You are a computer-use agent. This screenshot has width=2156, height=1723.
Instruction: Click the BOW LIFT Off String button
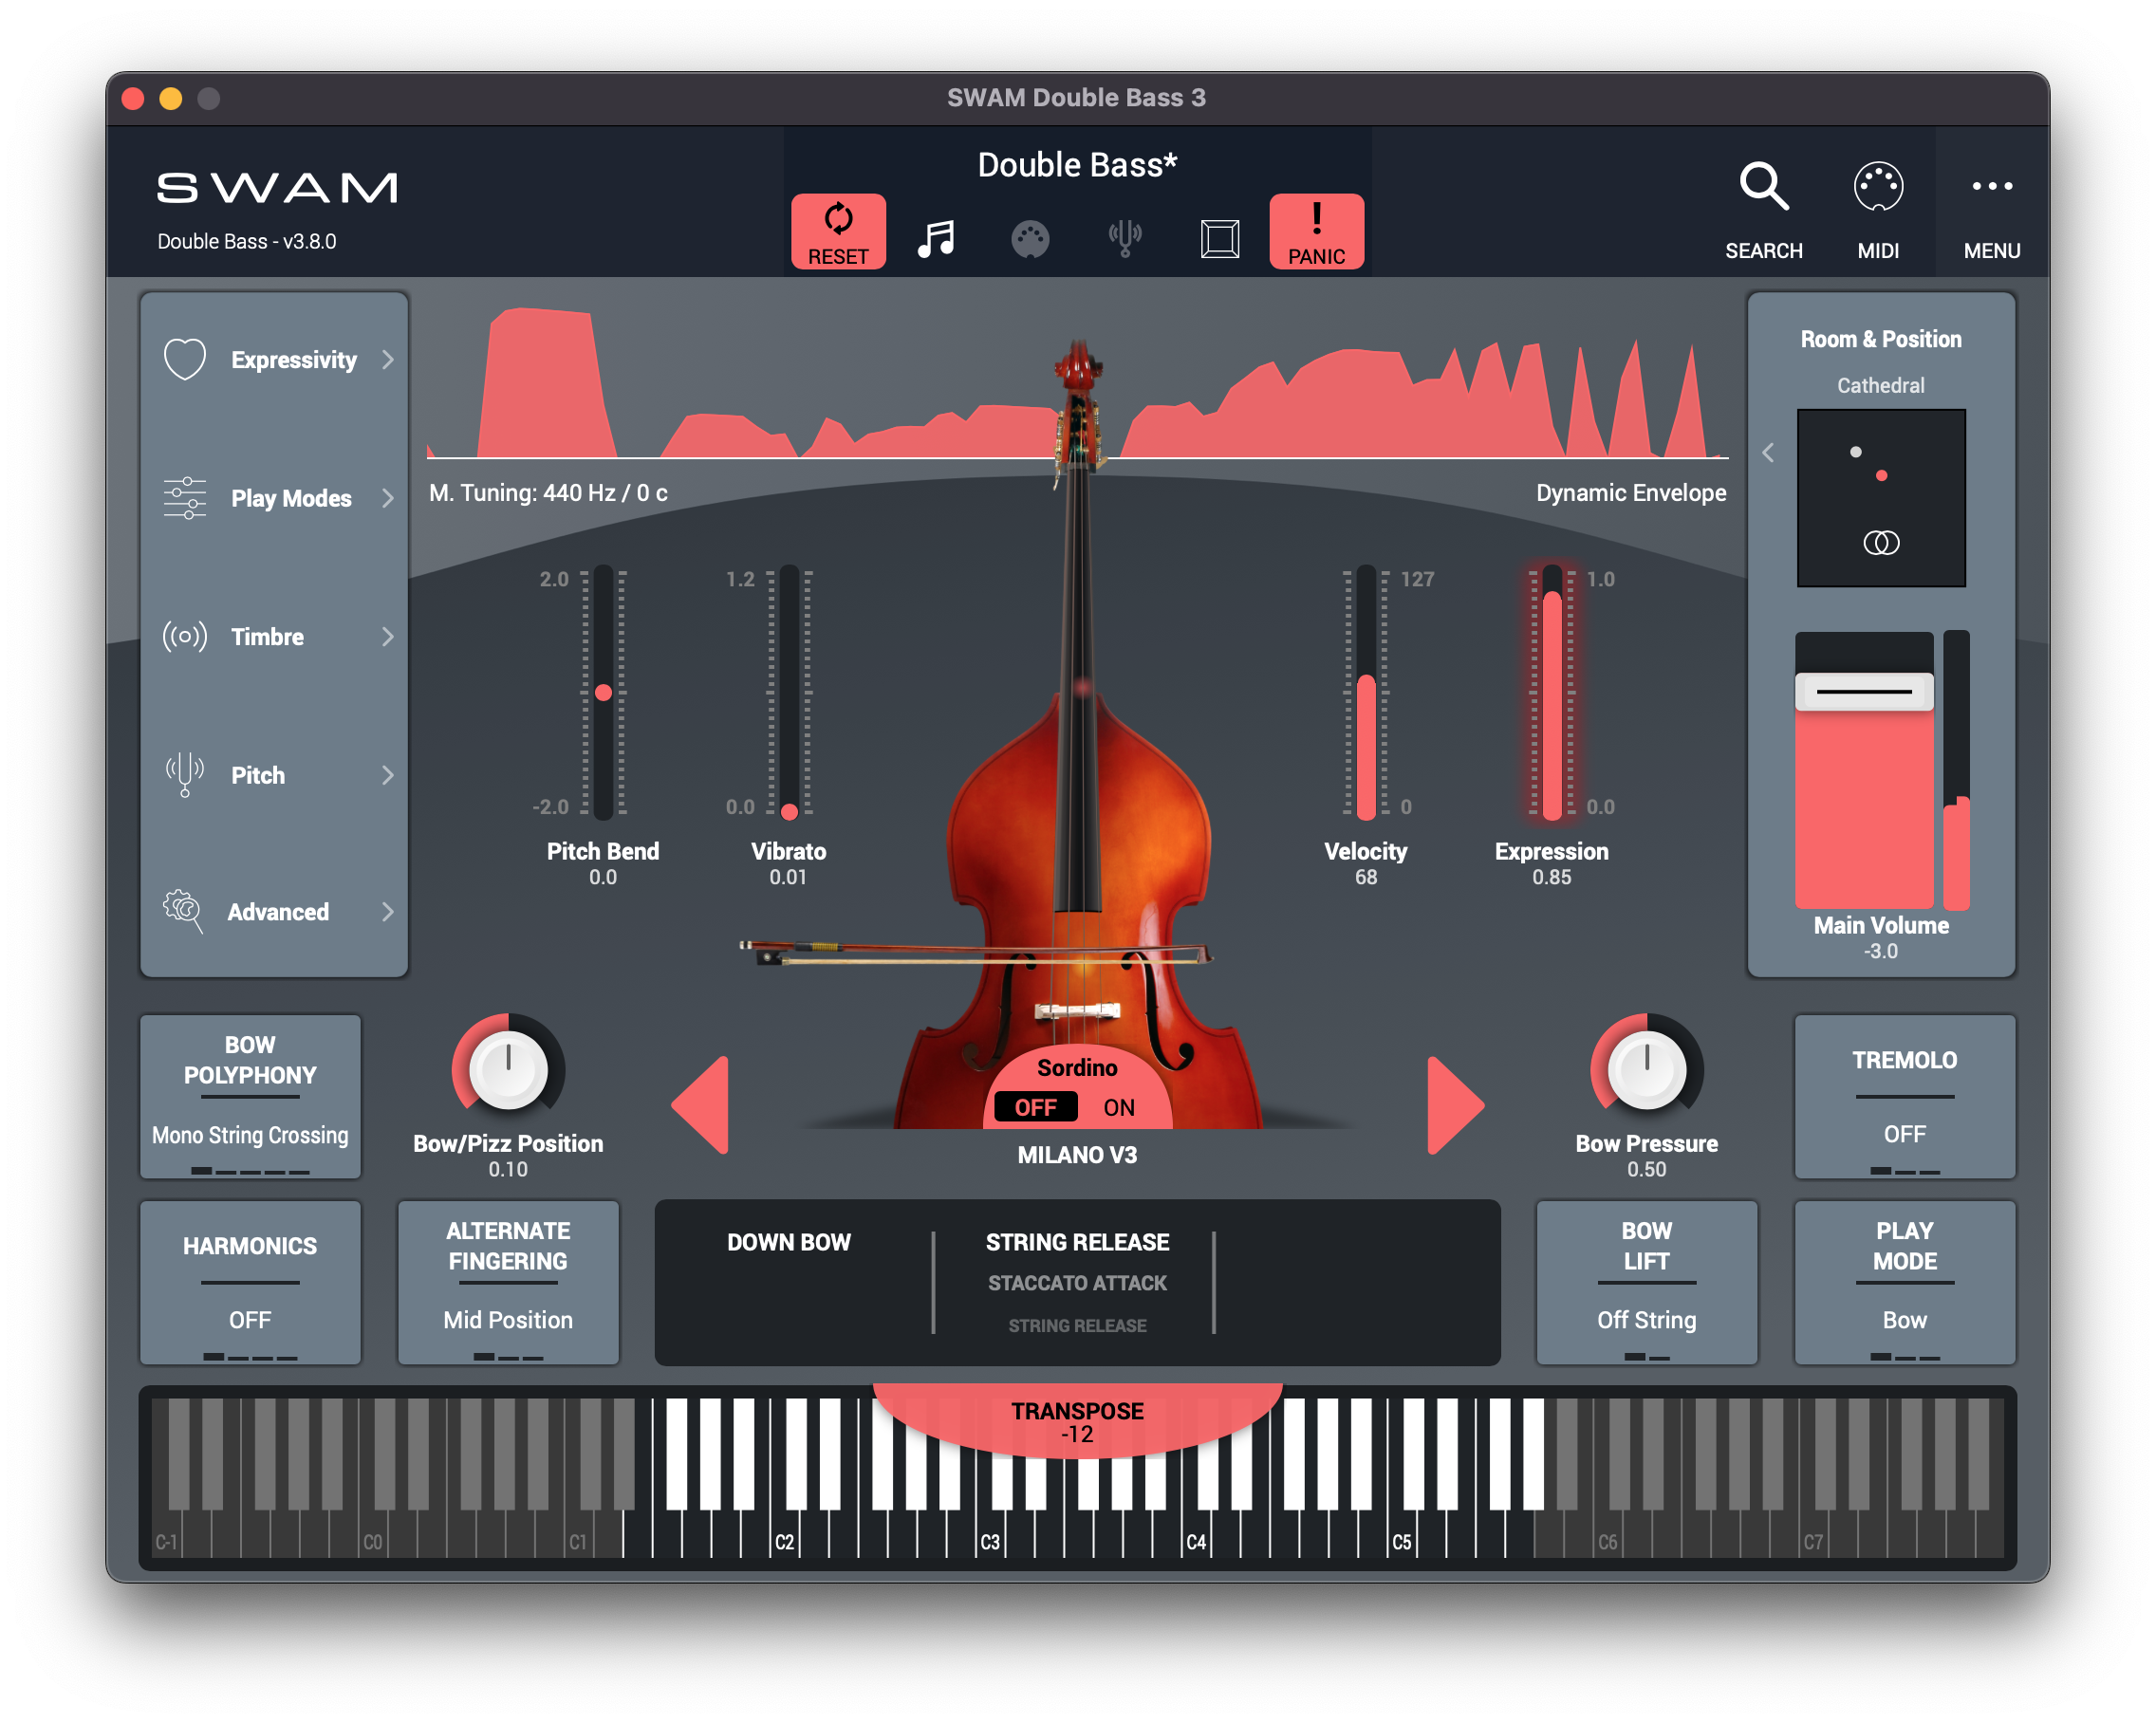(1646, 1283)
